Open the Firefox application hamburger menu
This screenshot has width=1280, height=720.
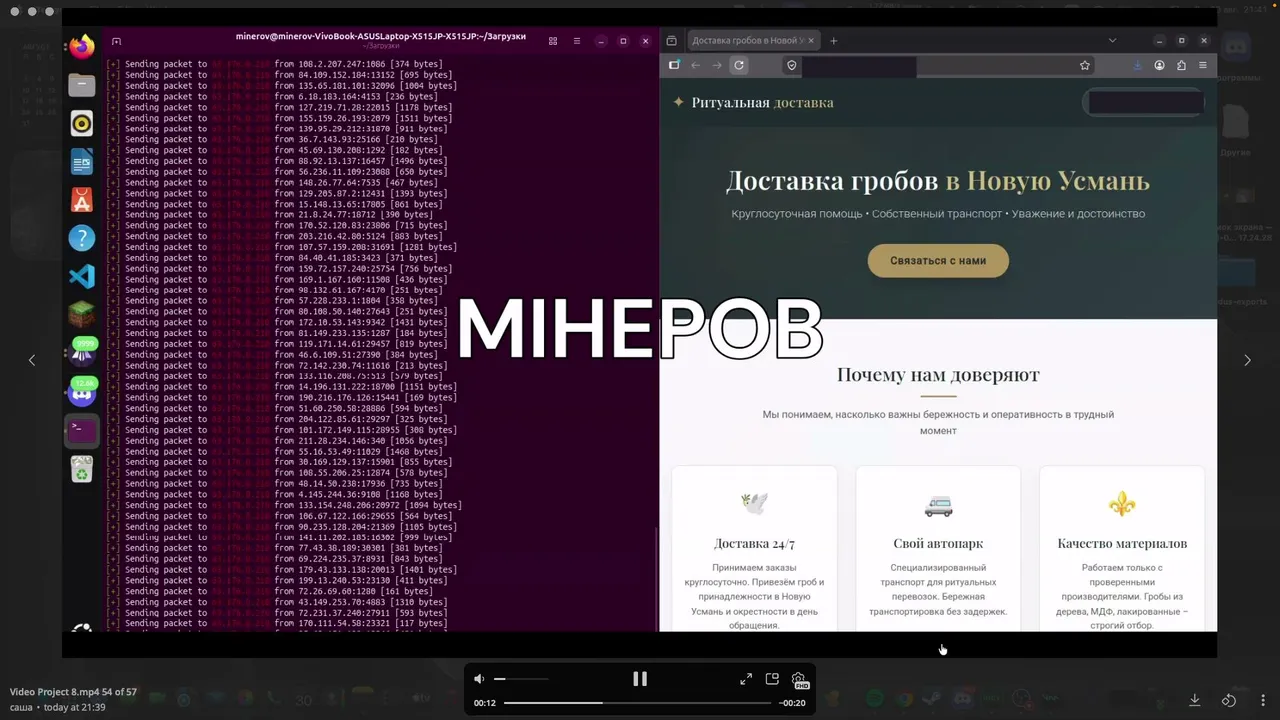[1203, 65]
